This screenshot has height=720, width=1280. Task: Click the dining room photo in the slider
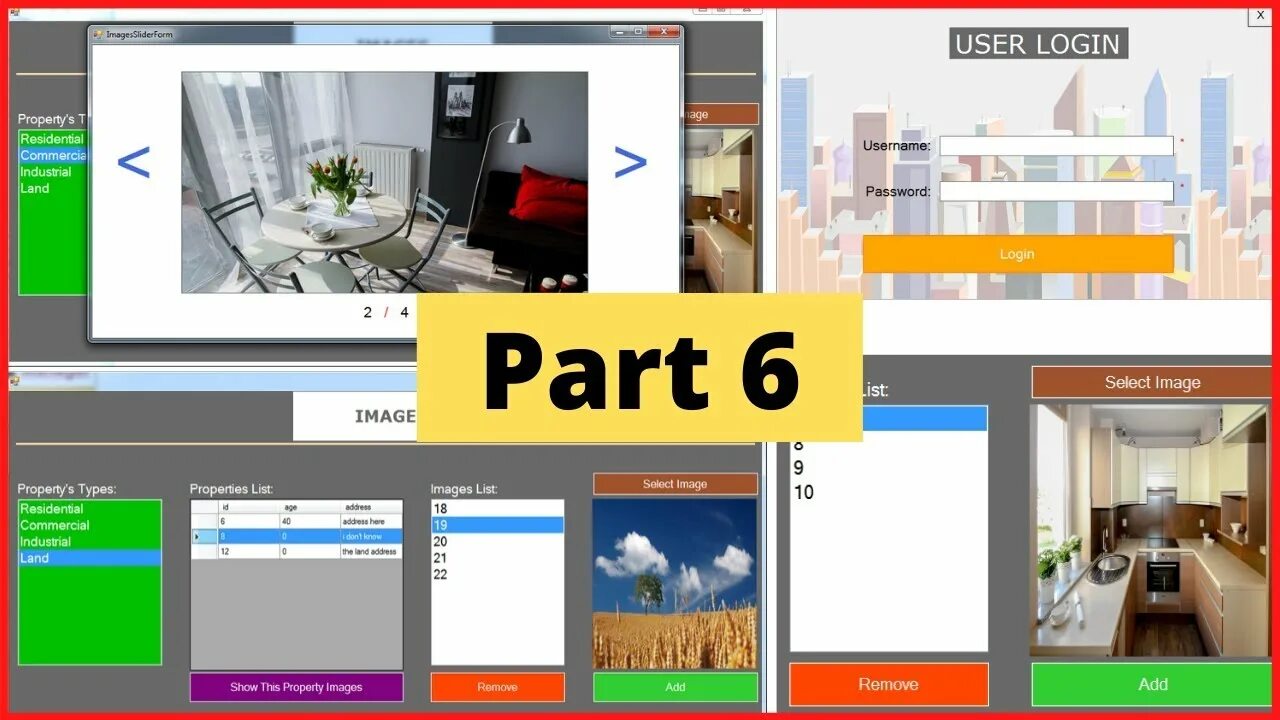384,182
